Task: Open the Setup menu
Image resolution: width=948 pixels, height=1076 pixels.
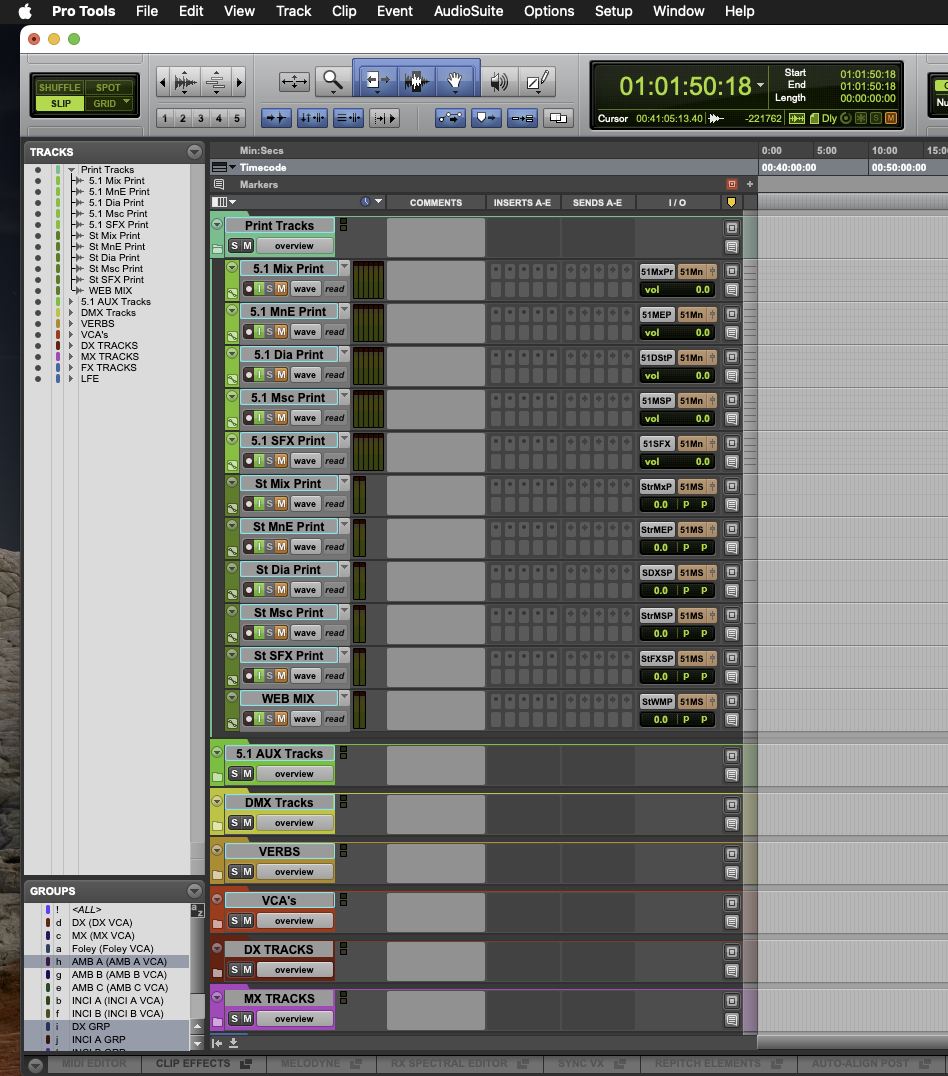Action: tap(613, 11)
